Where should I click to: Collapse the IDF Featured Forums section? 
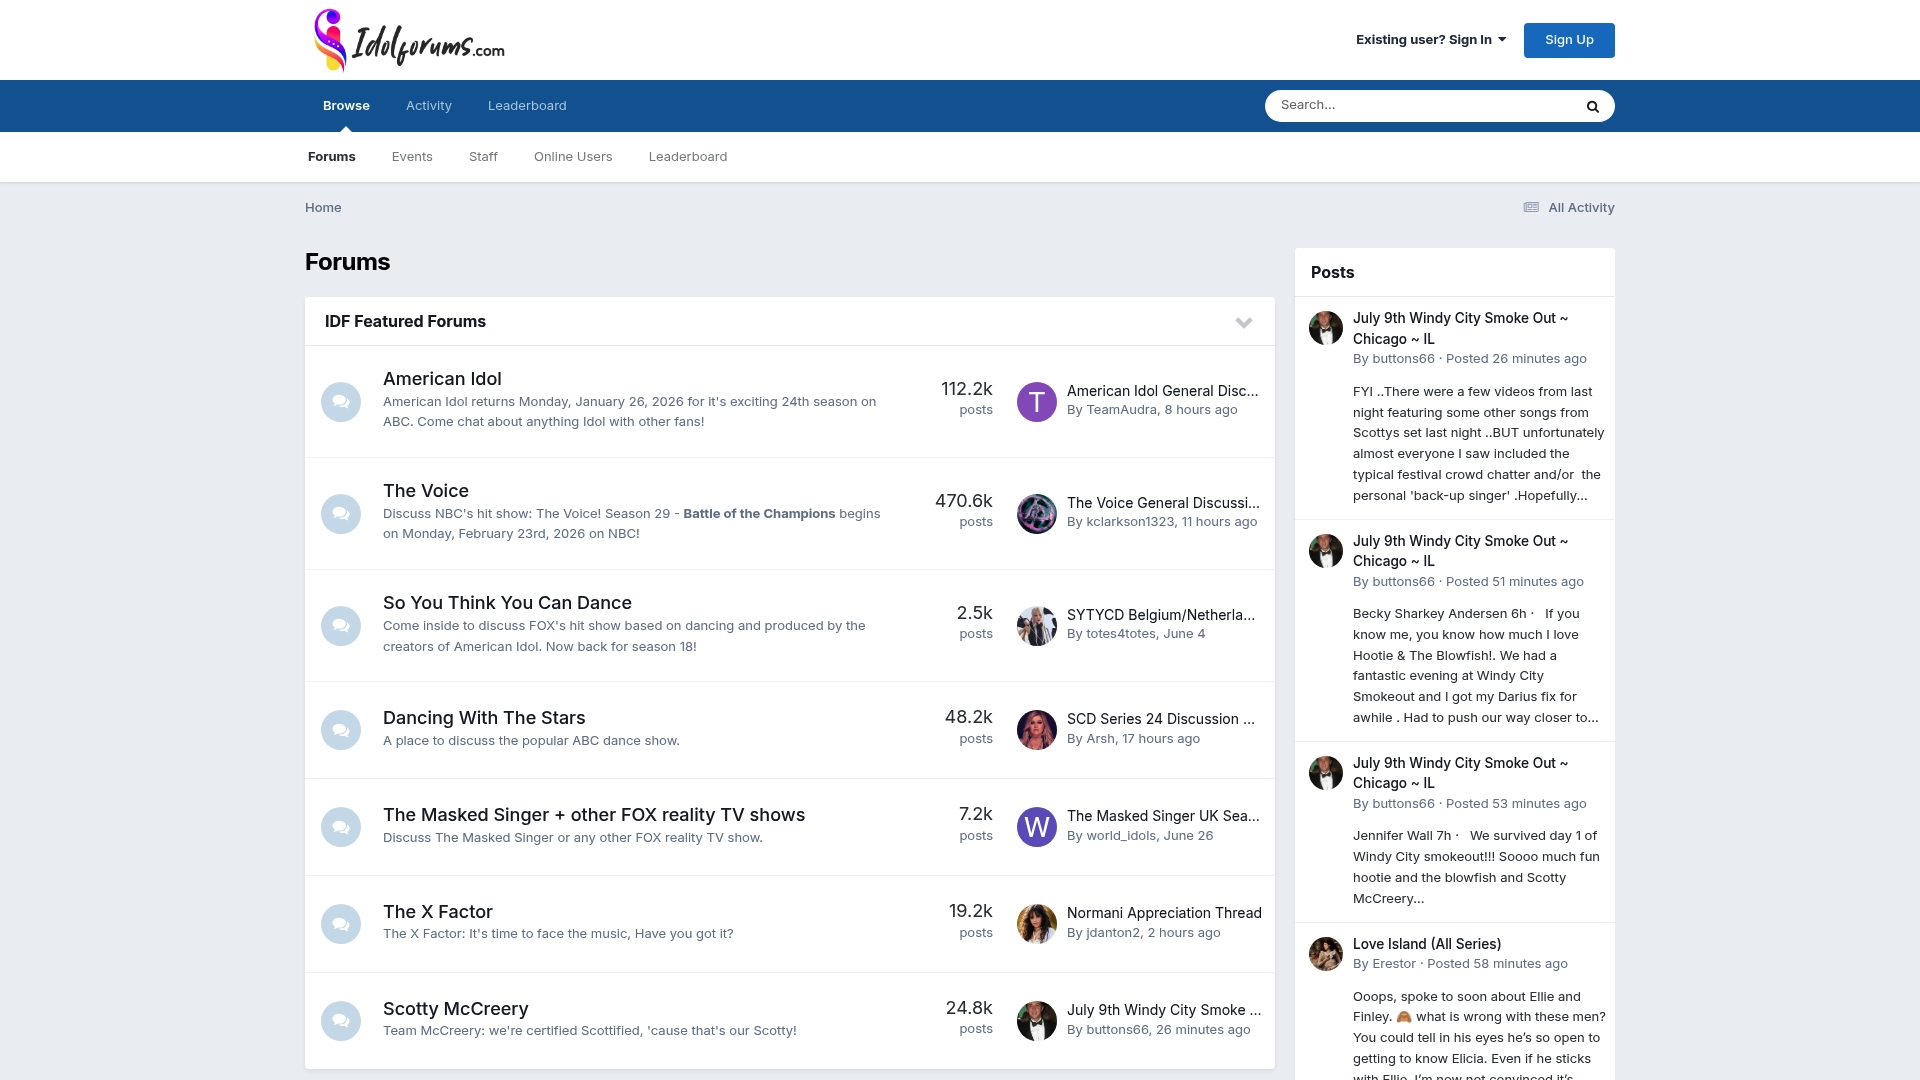[x=1244, y=322]
